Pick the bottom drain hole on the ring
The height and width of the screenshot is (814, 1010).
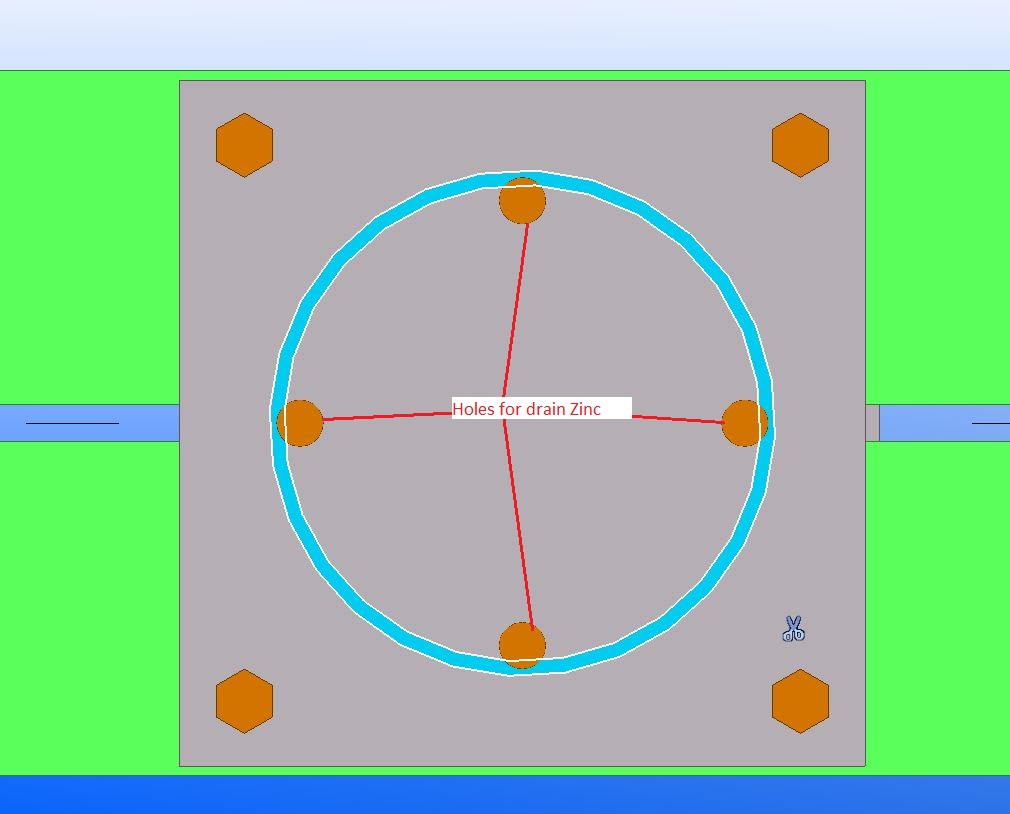click(x=522, y=645)
